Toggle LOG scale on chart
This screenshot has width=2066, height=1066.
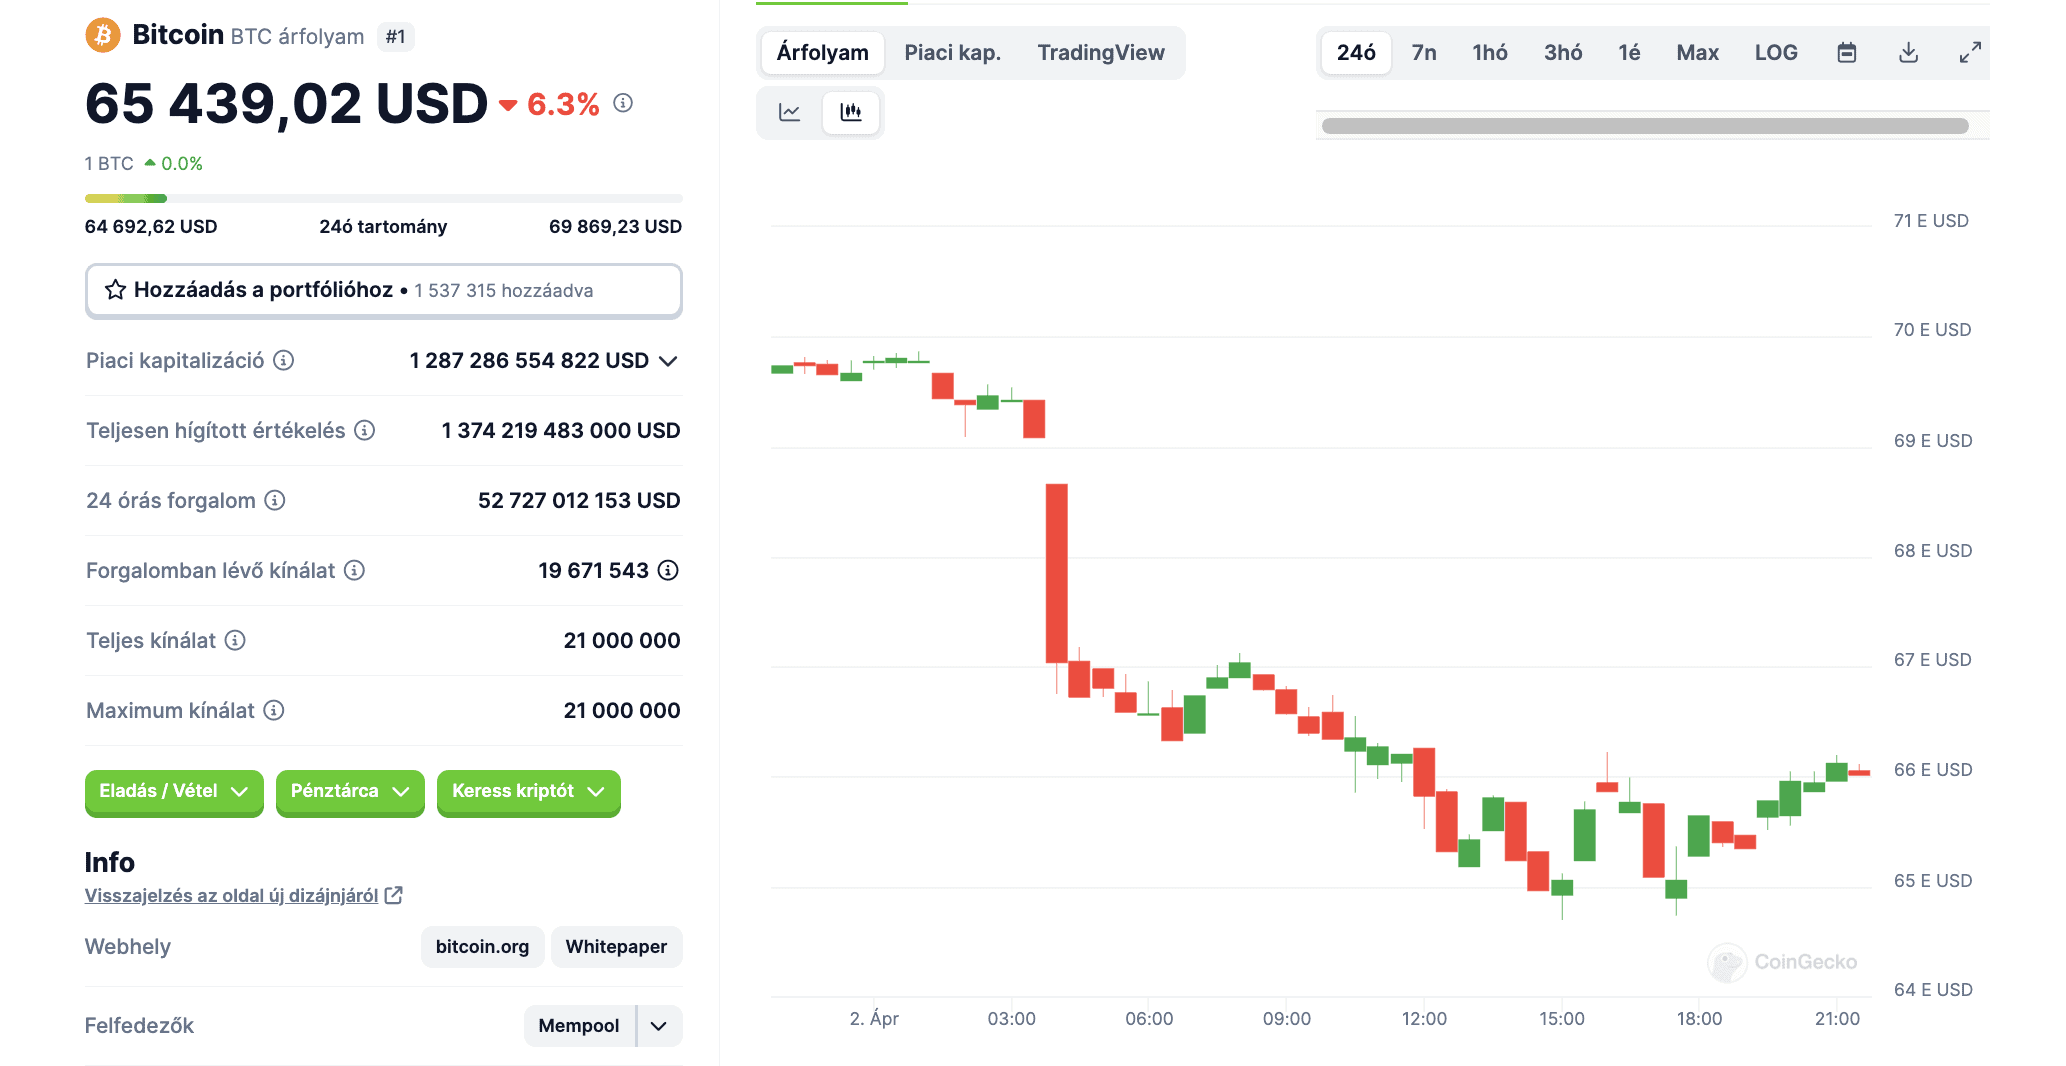click(x=1776, y=53)
